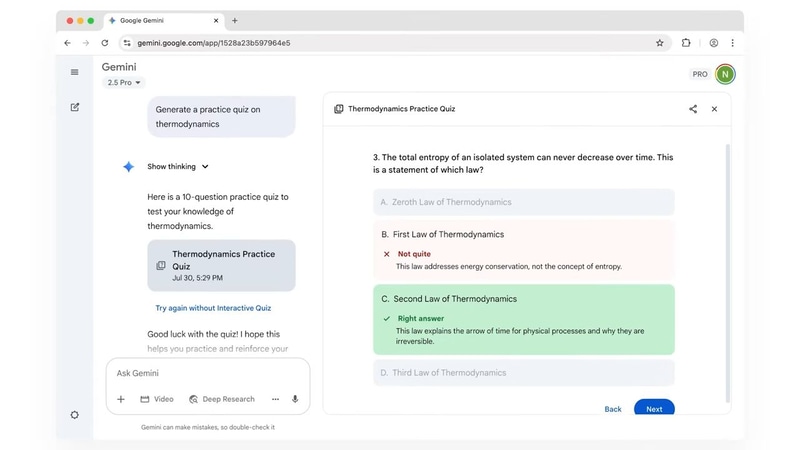Close the quiz panel
The width and height of the screenshot is (800, 450).
pyautogui.click(x=714, y=109)
